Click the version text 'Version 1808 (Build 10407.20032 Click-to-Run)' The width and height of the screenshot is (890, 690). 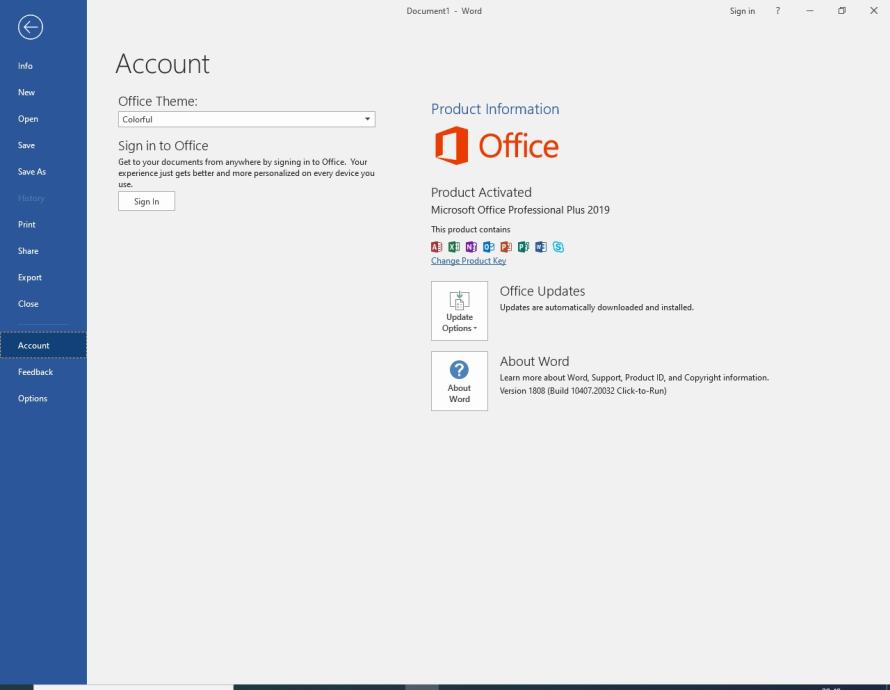tap(583, 391)
